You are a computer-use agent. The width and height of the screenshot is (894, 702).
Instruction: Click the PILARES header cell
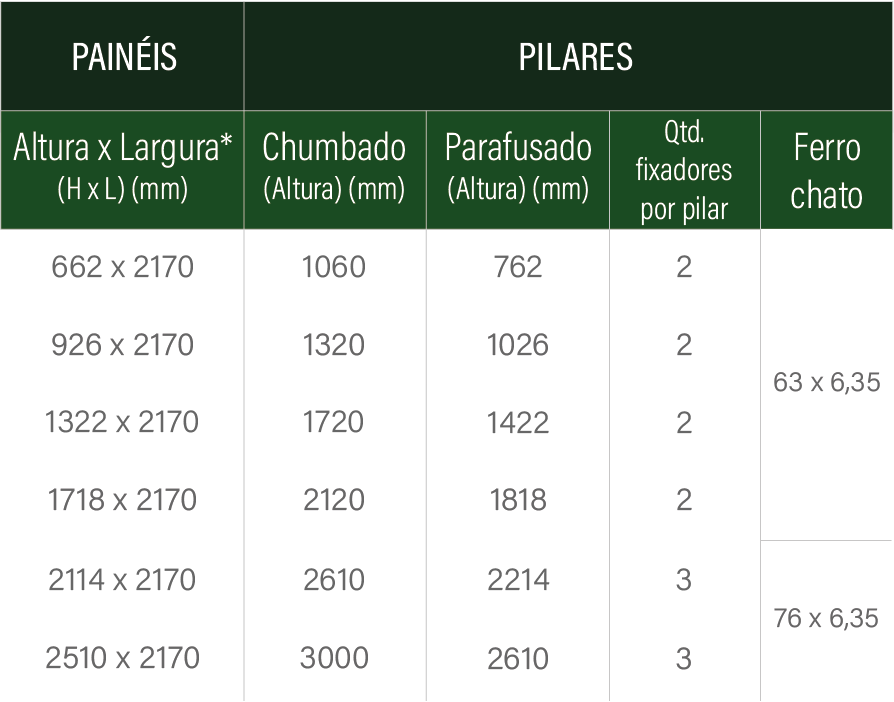tap(568, 56)
